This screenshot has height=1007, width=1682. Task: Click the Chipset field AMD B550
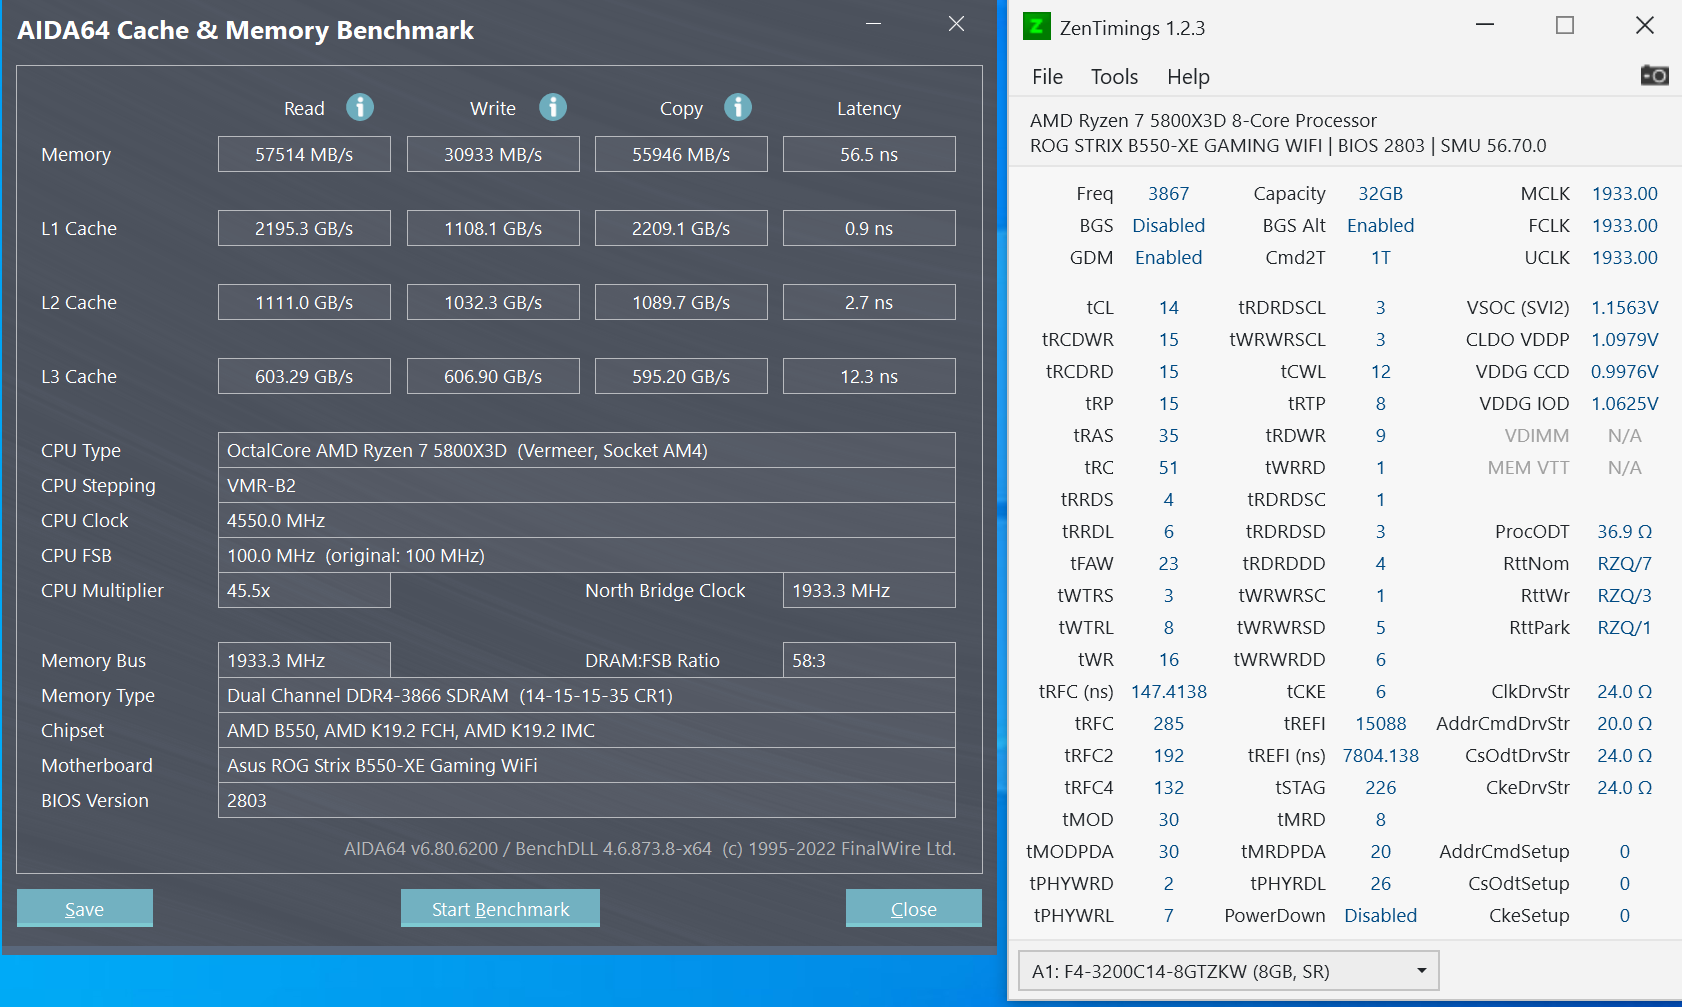pos(587,730)
